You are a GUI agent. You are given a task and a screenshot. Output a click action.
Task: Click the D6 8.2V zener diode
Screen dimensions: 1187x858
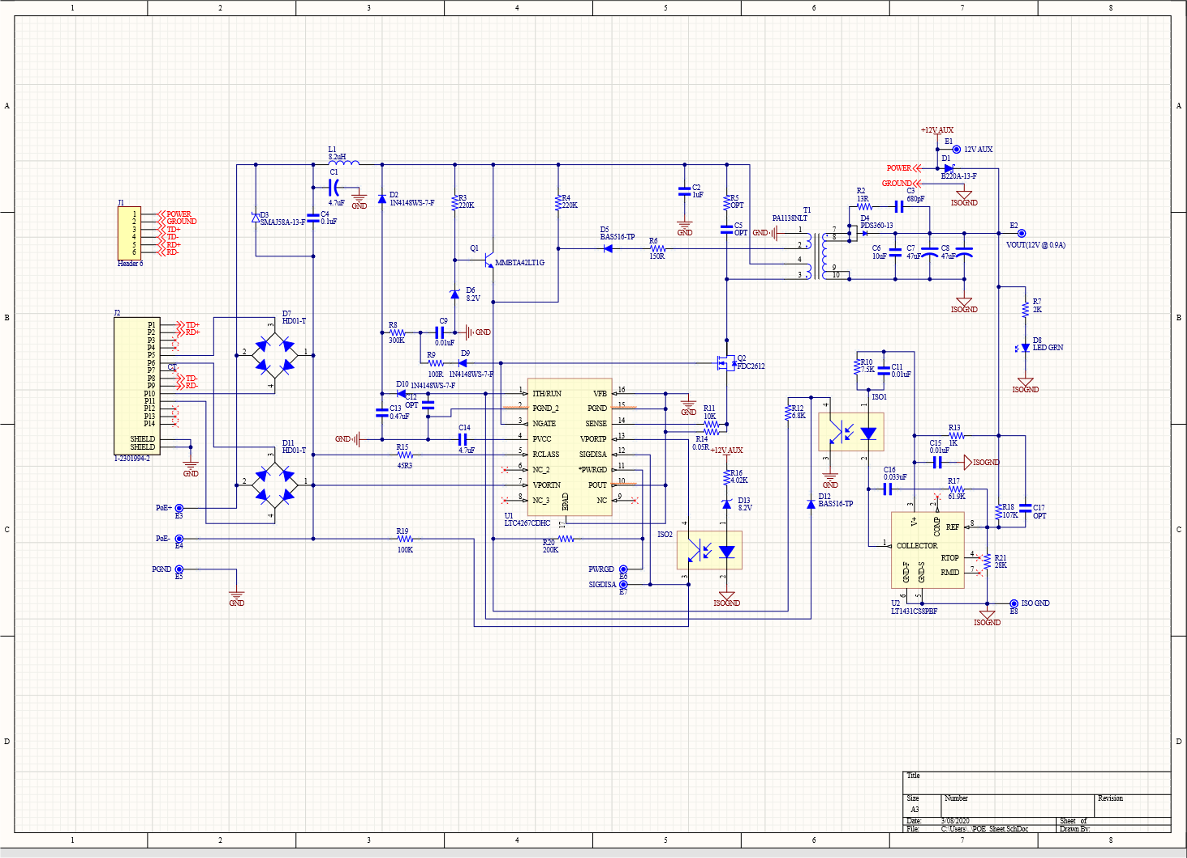455,294
